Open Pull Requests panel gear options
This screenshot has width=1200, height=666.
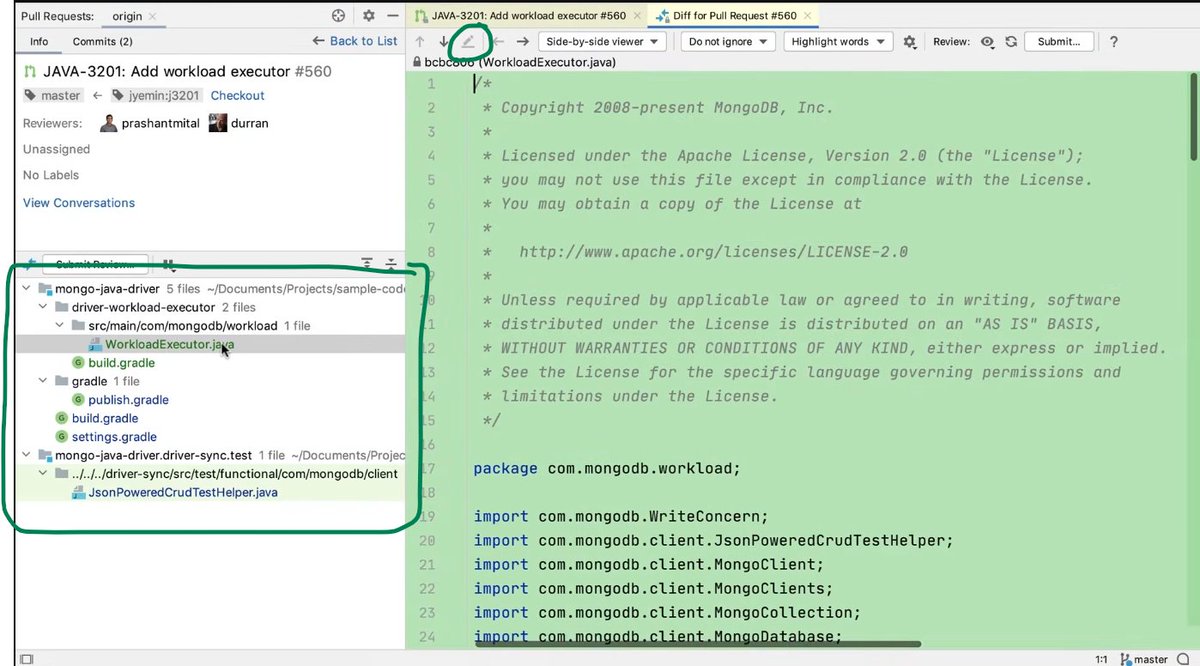click(368, 15)
